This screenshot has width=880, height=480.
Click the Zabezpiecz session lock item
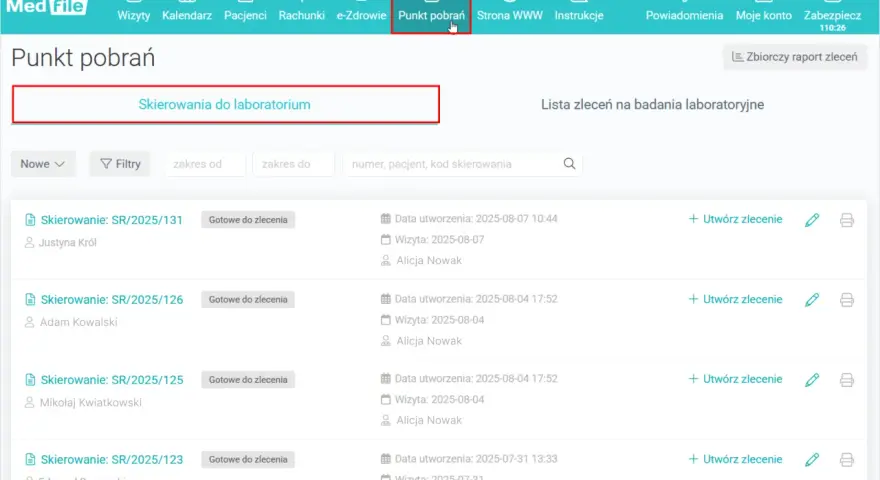click(x=832, y=16)
